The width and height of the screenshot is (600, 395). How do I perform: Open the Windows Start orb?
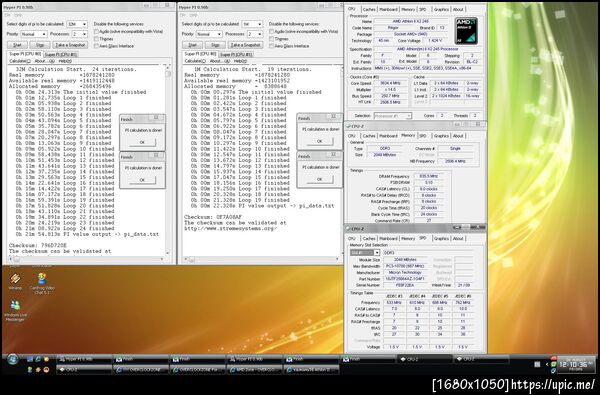click(x=13, y=359)
